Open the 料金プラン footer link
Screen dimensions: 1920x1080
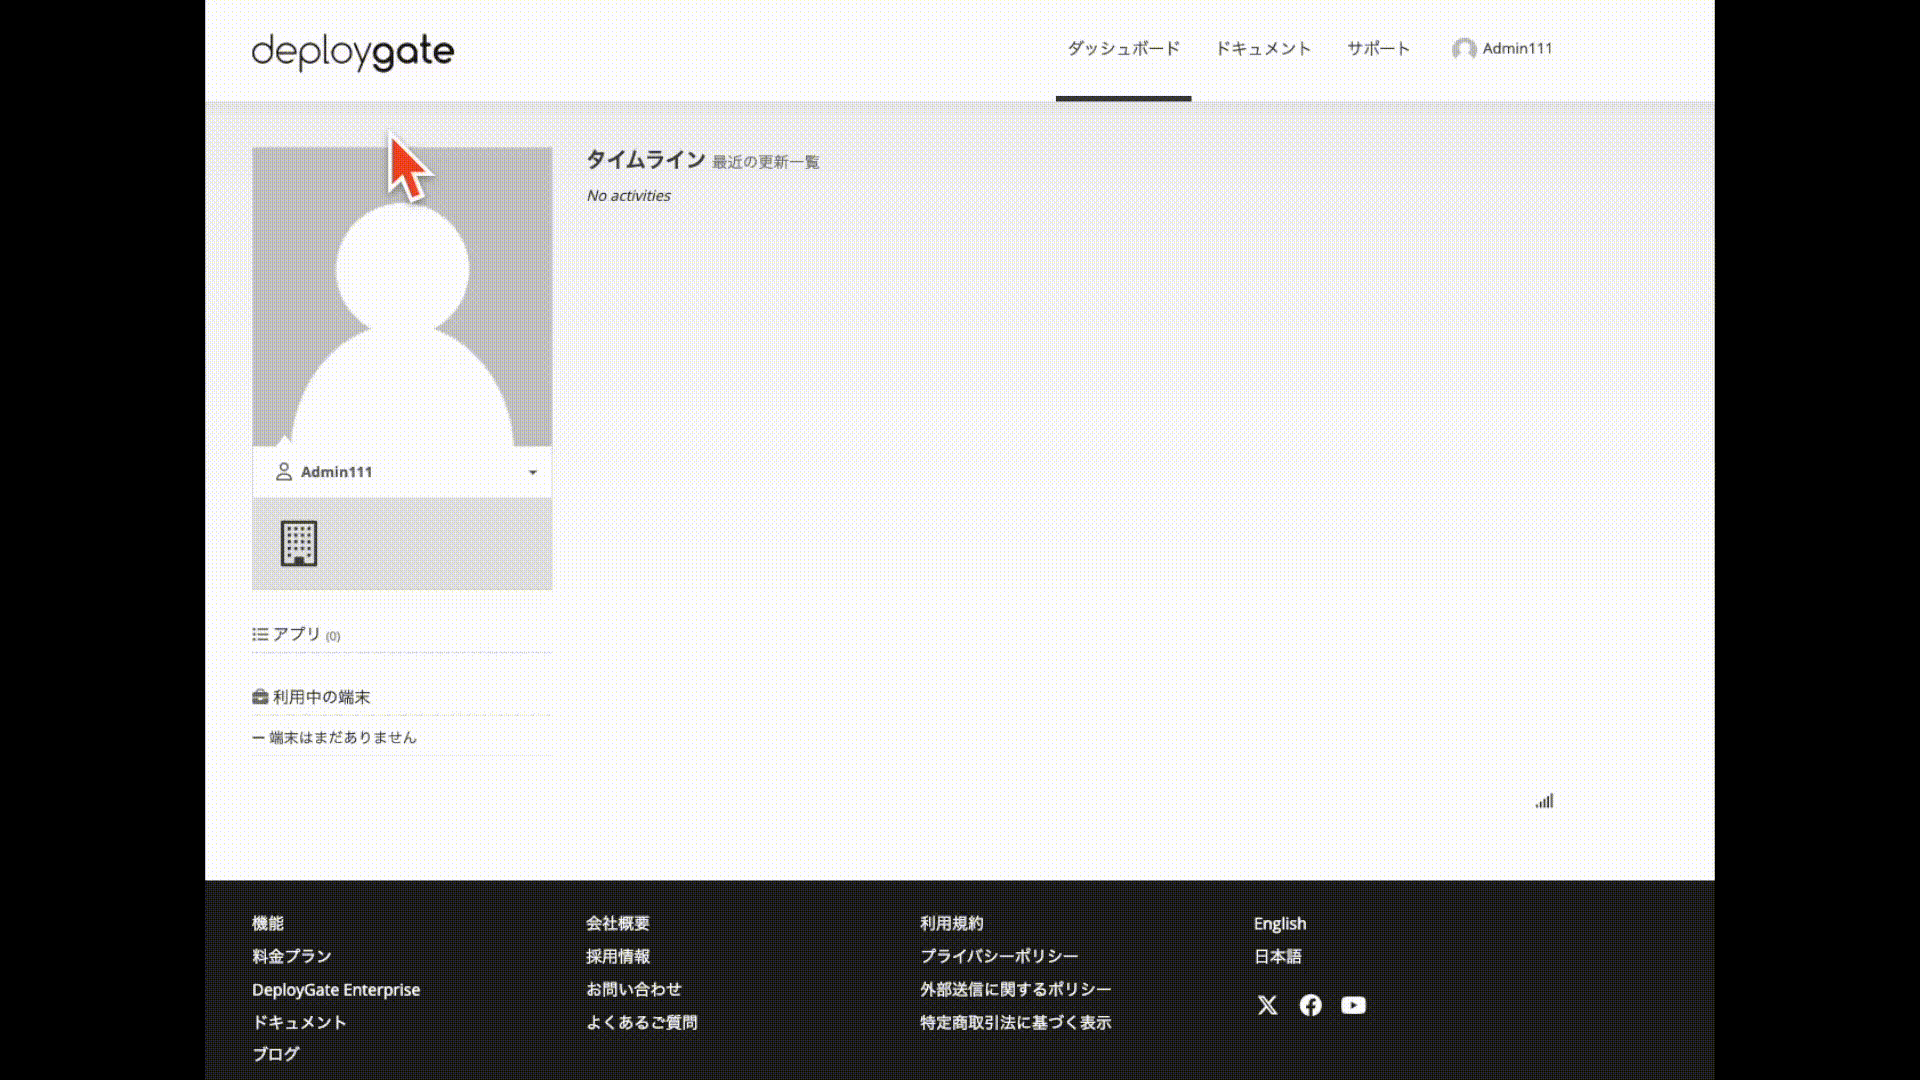tap(291, 956)
